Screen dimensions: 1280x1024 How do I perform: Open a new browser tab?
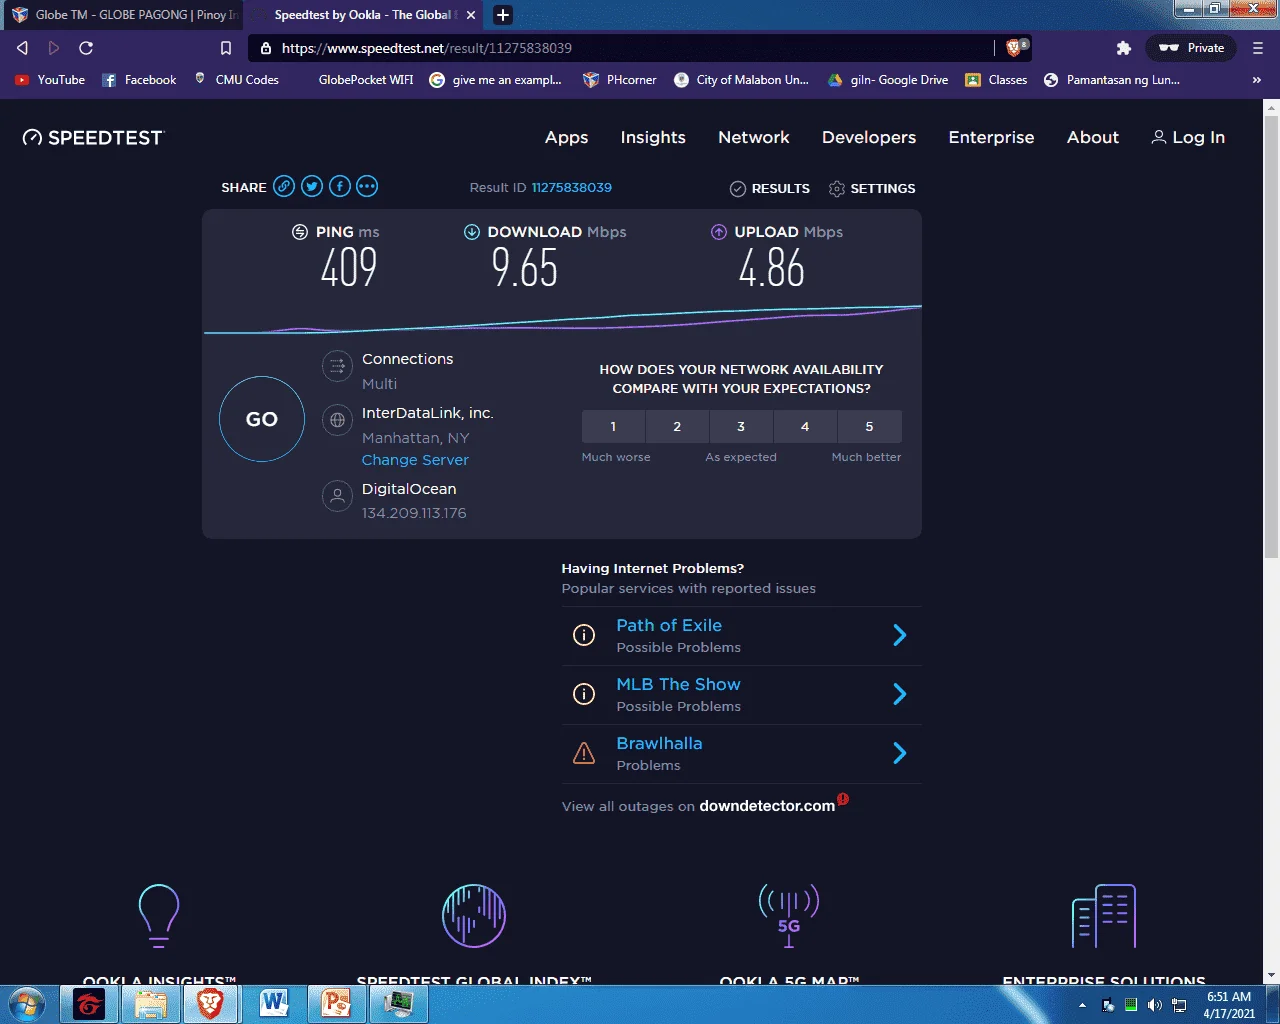pyautogui.click(x=503, y=15)
